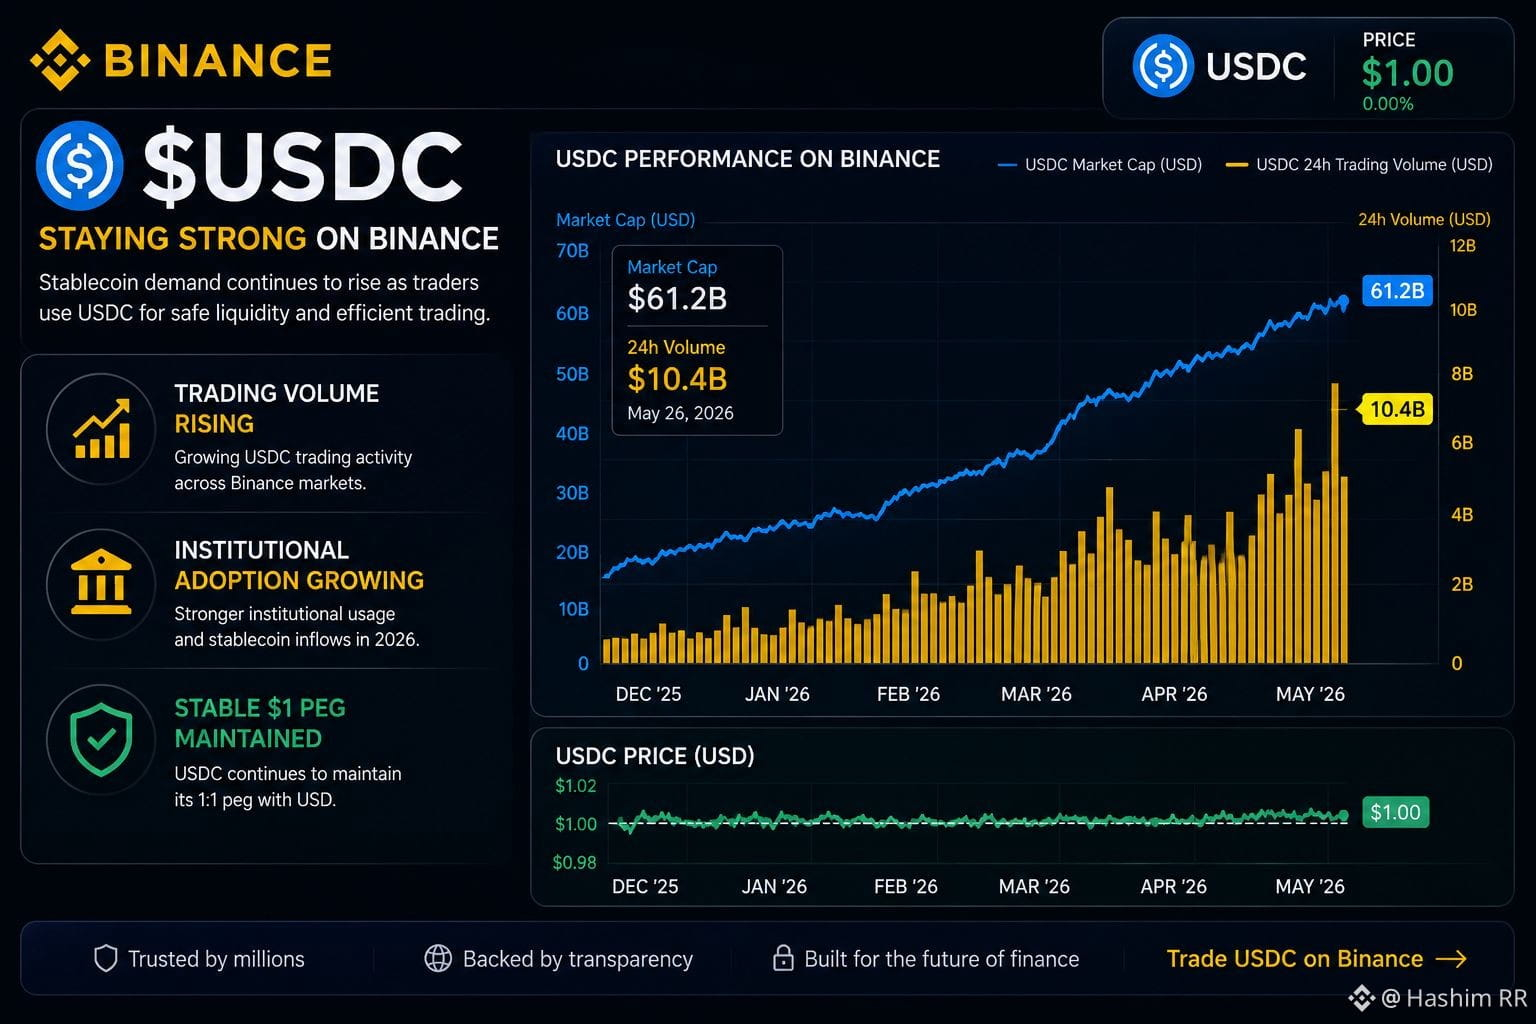Click the May 26, 2026 tooltip date

[680, 413]
